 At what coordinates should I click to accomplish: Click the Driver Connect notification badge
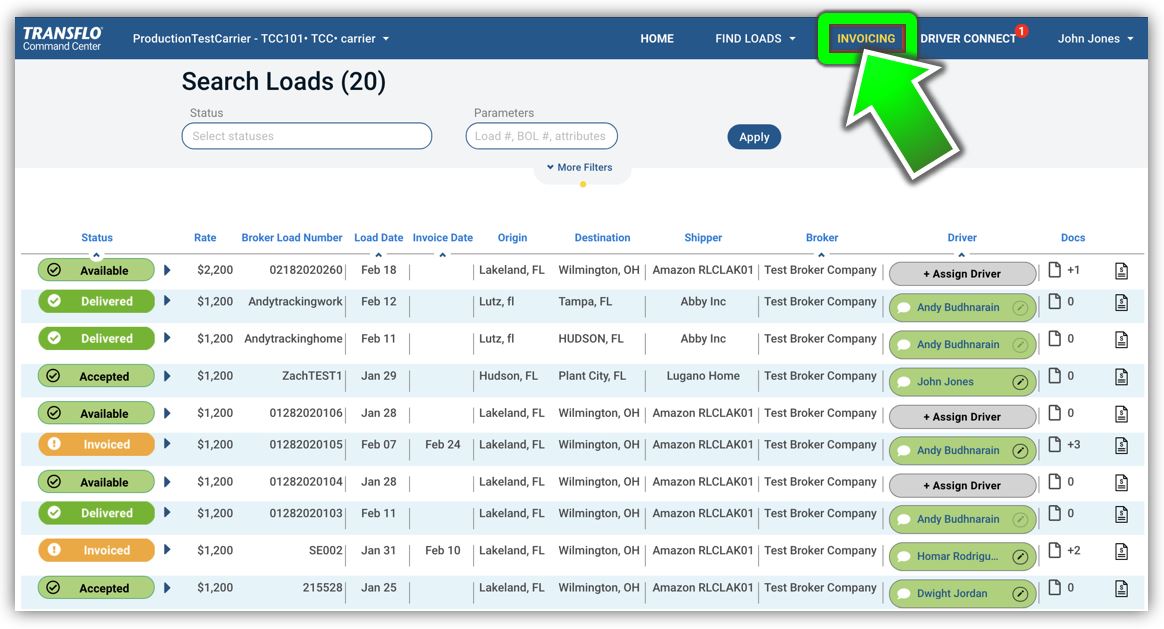click(x=1021, y=32)
